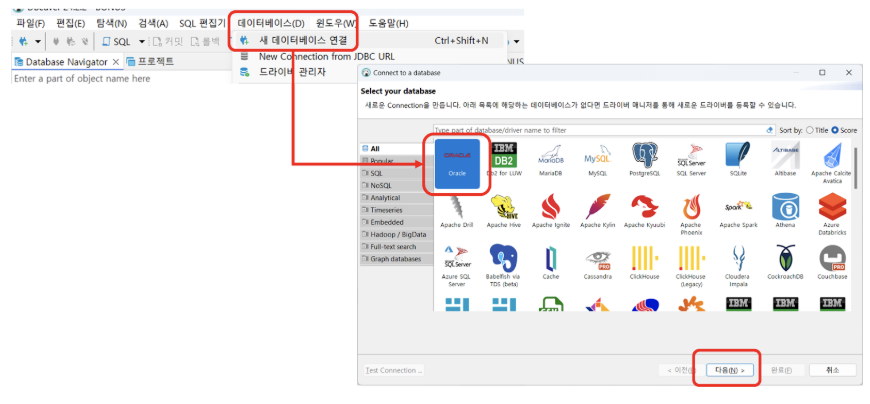This screenshot has width=870, height=404.
Task: Select the Cassandra database icon
Action: click(x=597, y=263)
